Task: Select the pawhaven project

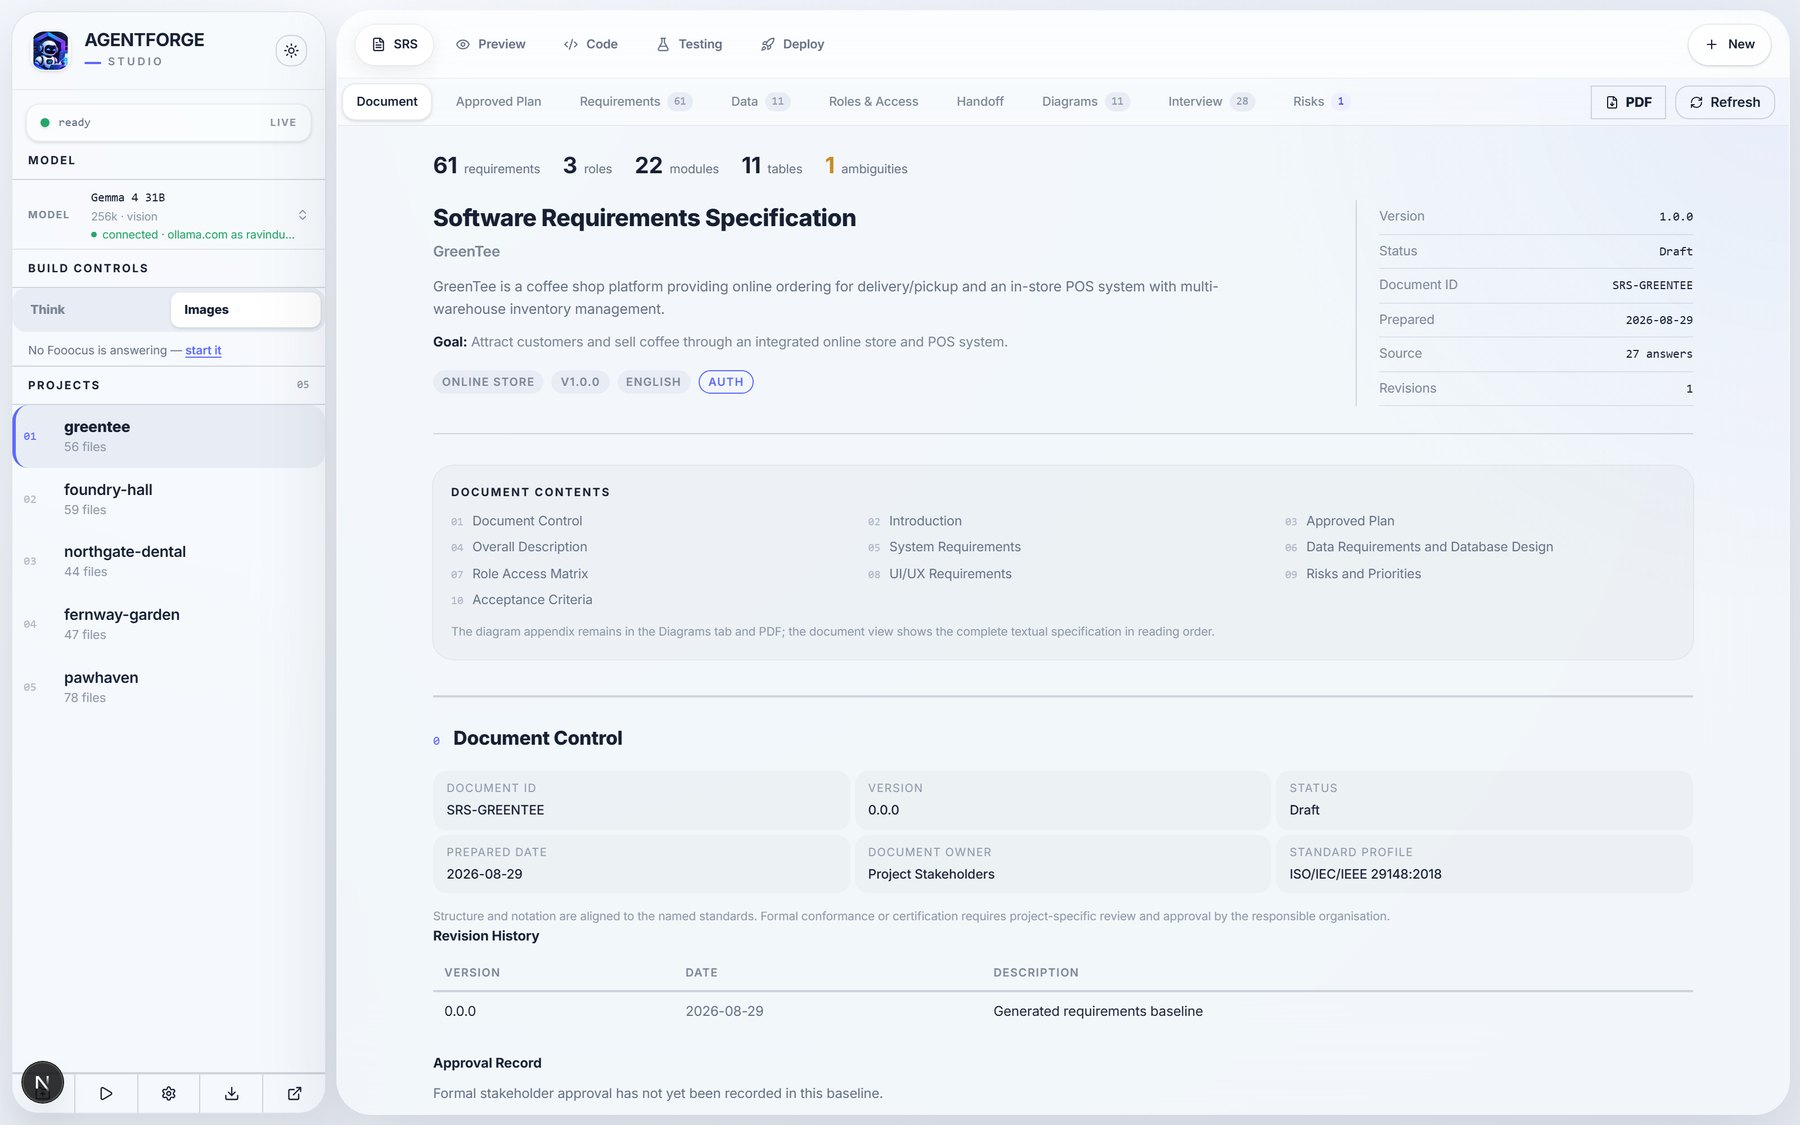Action: coord(168,687)
